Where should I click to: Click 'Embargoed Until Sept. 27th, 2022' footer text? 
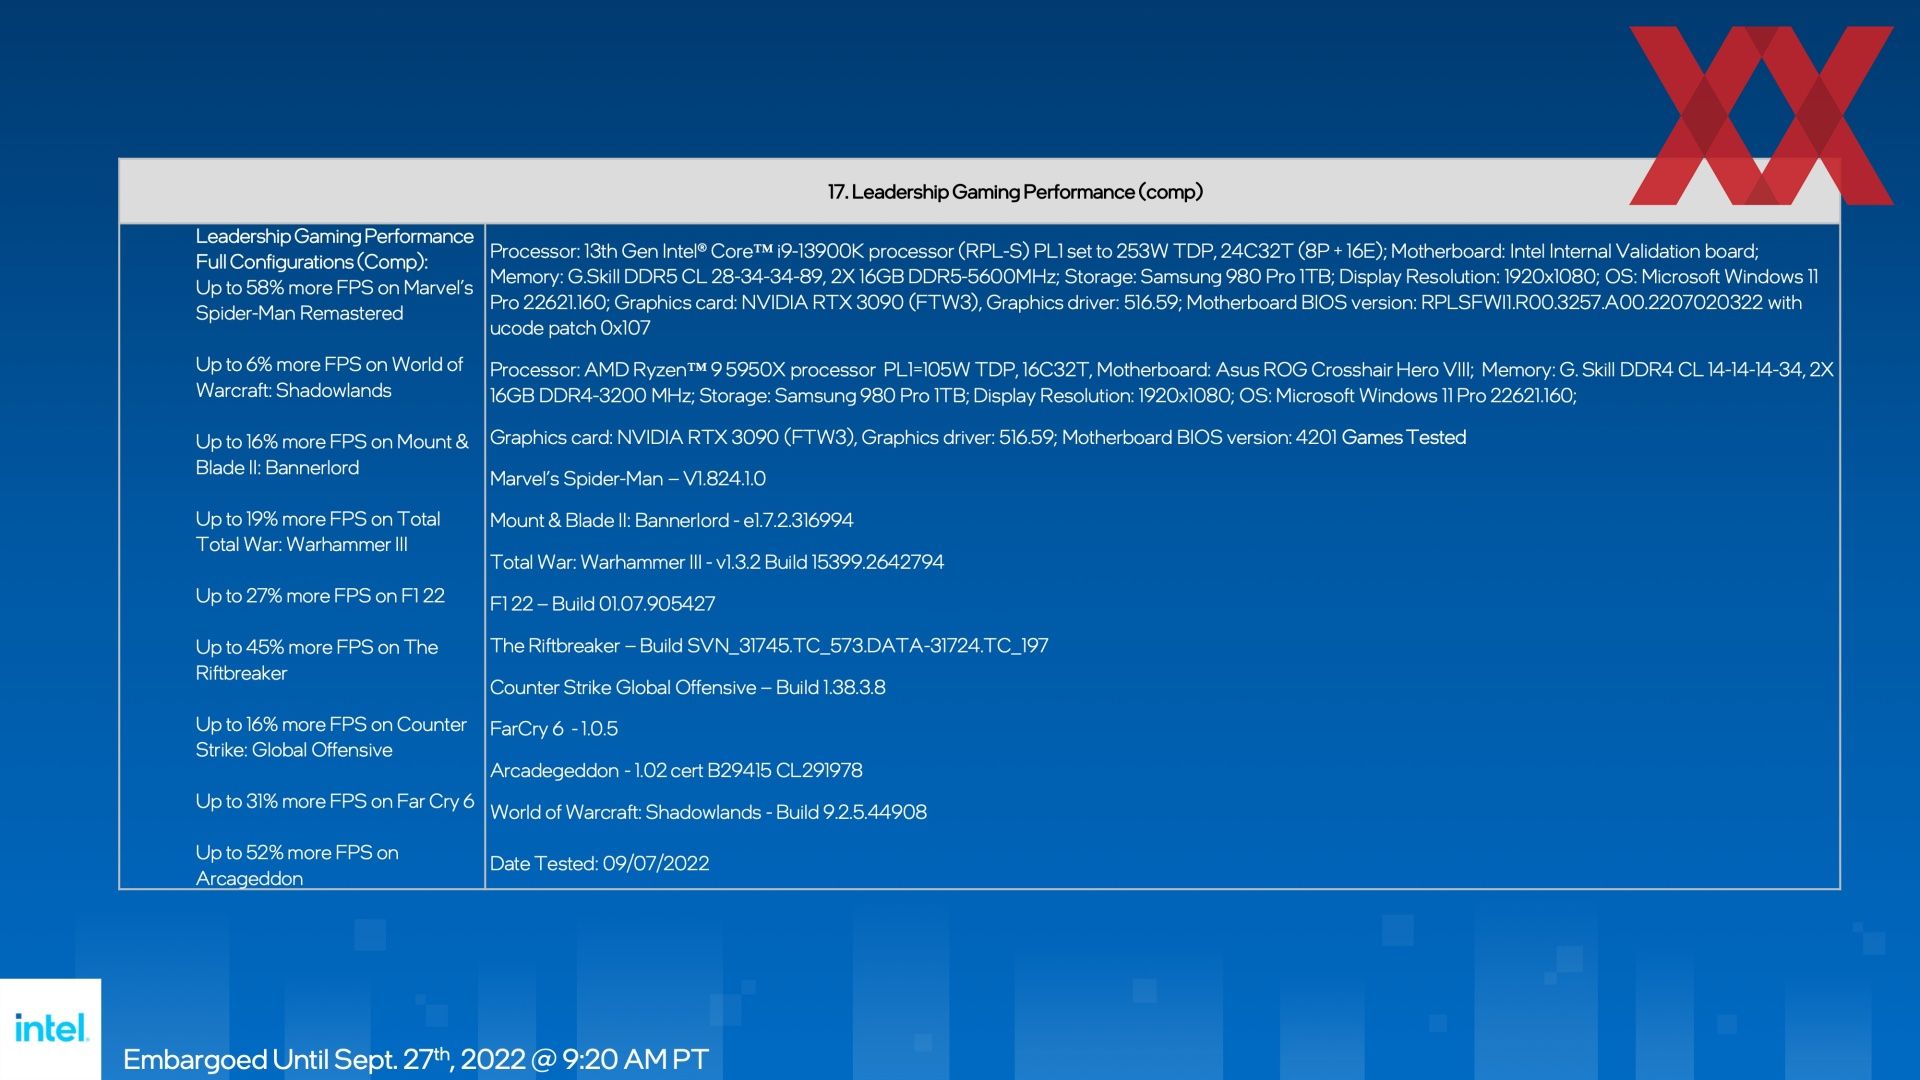click(x=415, y=1058)
